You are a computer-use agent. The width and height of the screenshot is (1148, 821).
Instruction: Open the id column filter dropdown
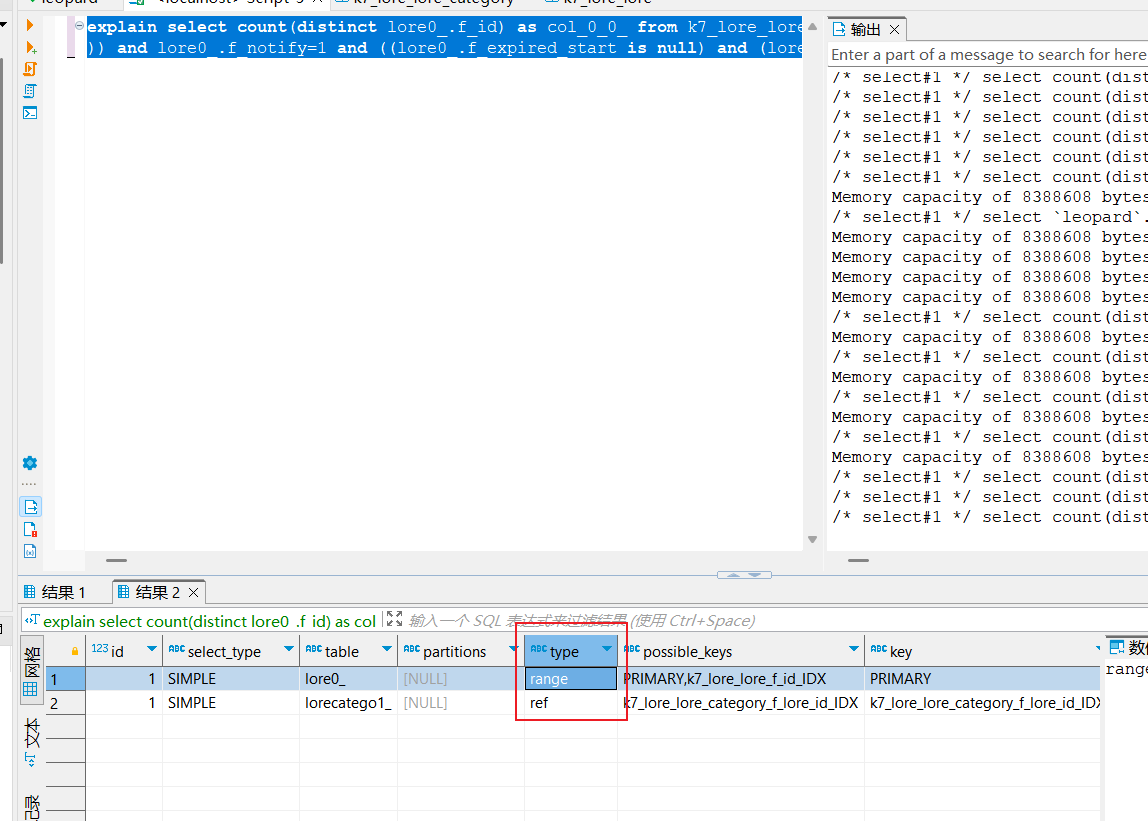[152, 651]
